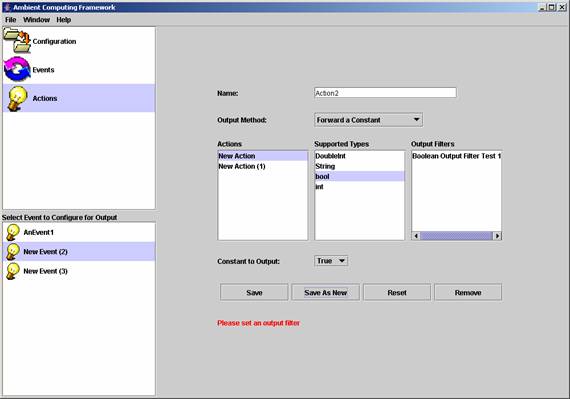Image resolution: width=570 pixels, height=399 pixels.
Task: Click the bulb icon beside New Event (2)
Action: click(x=13, y=251)
